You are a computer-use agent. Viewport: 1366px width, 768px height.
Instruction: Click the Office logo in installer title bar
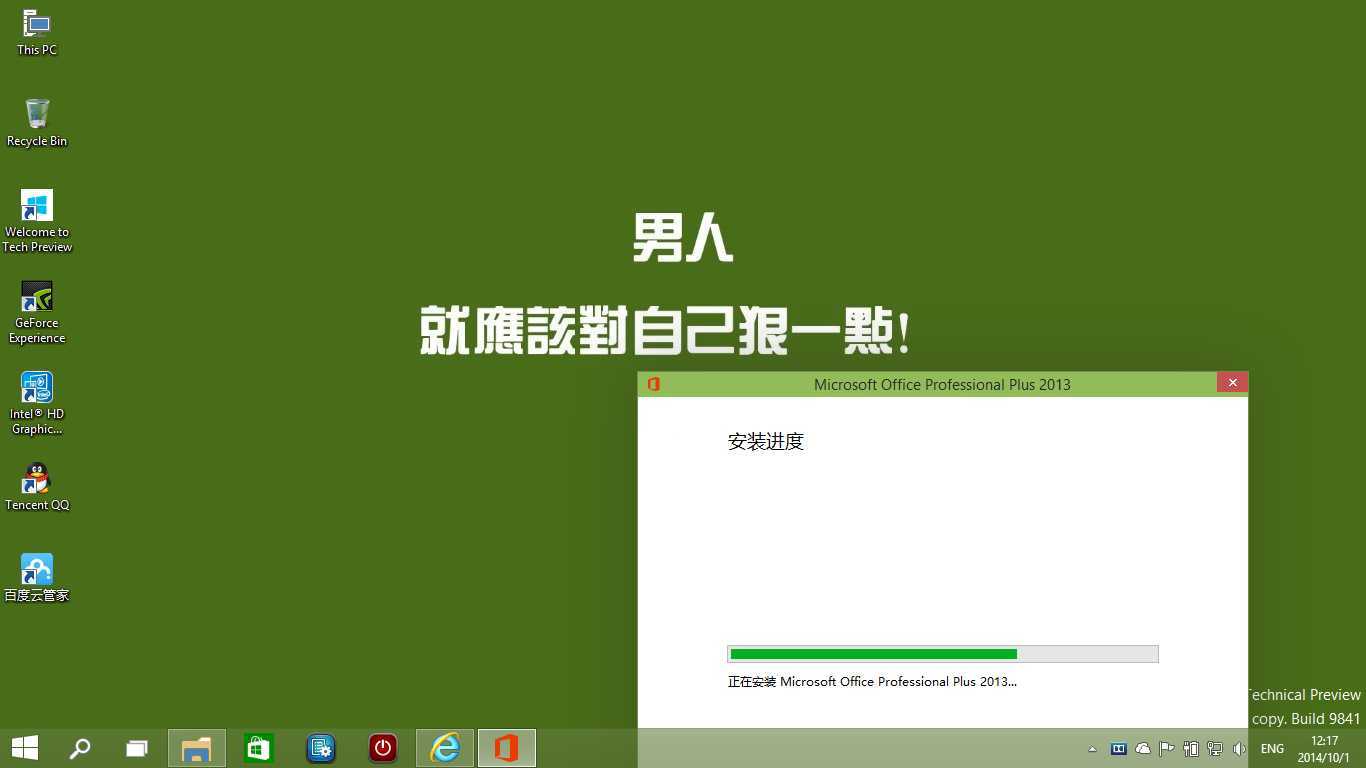pos(653,384)
